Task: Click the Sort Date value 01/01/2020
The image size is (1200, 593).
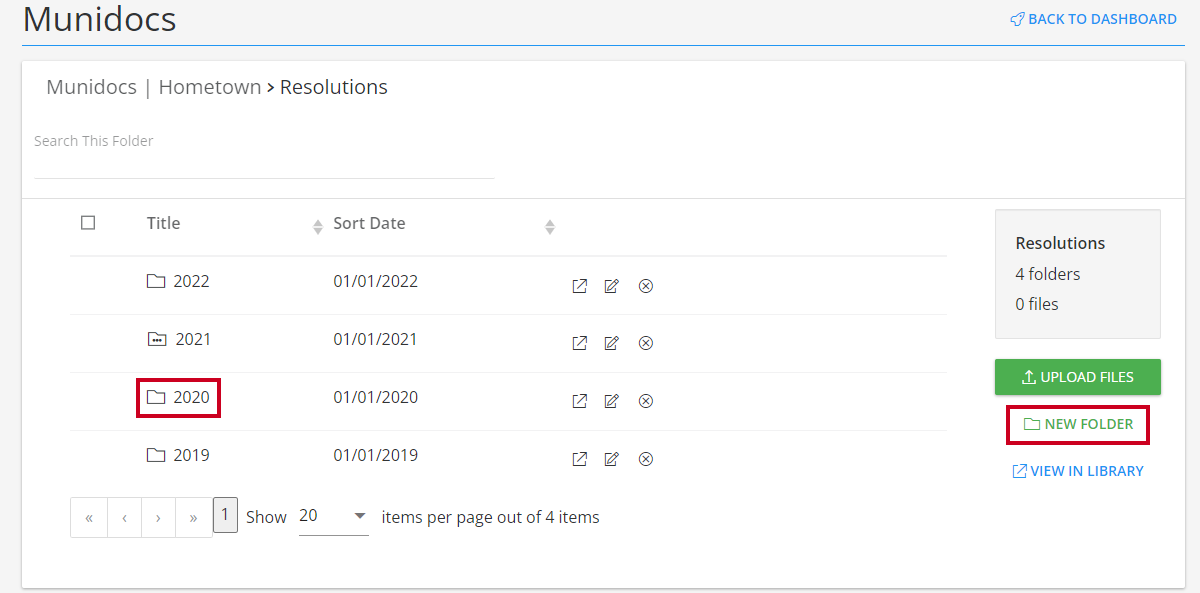Action: click(376, 397)
